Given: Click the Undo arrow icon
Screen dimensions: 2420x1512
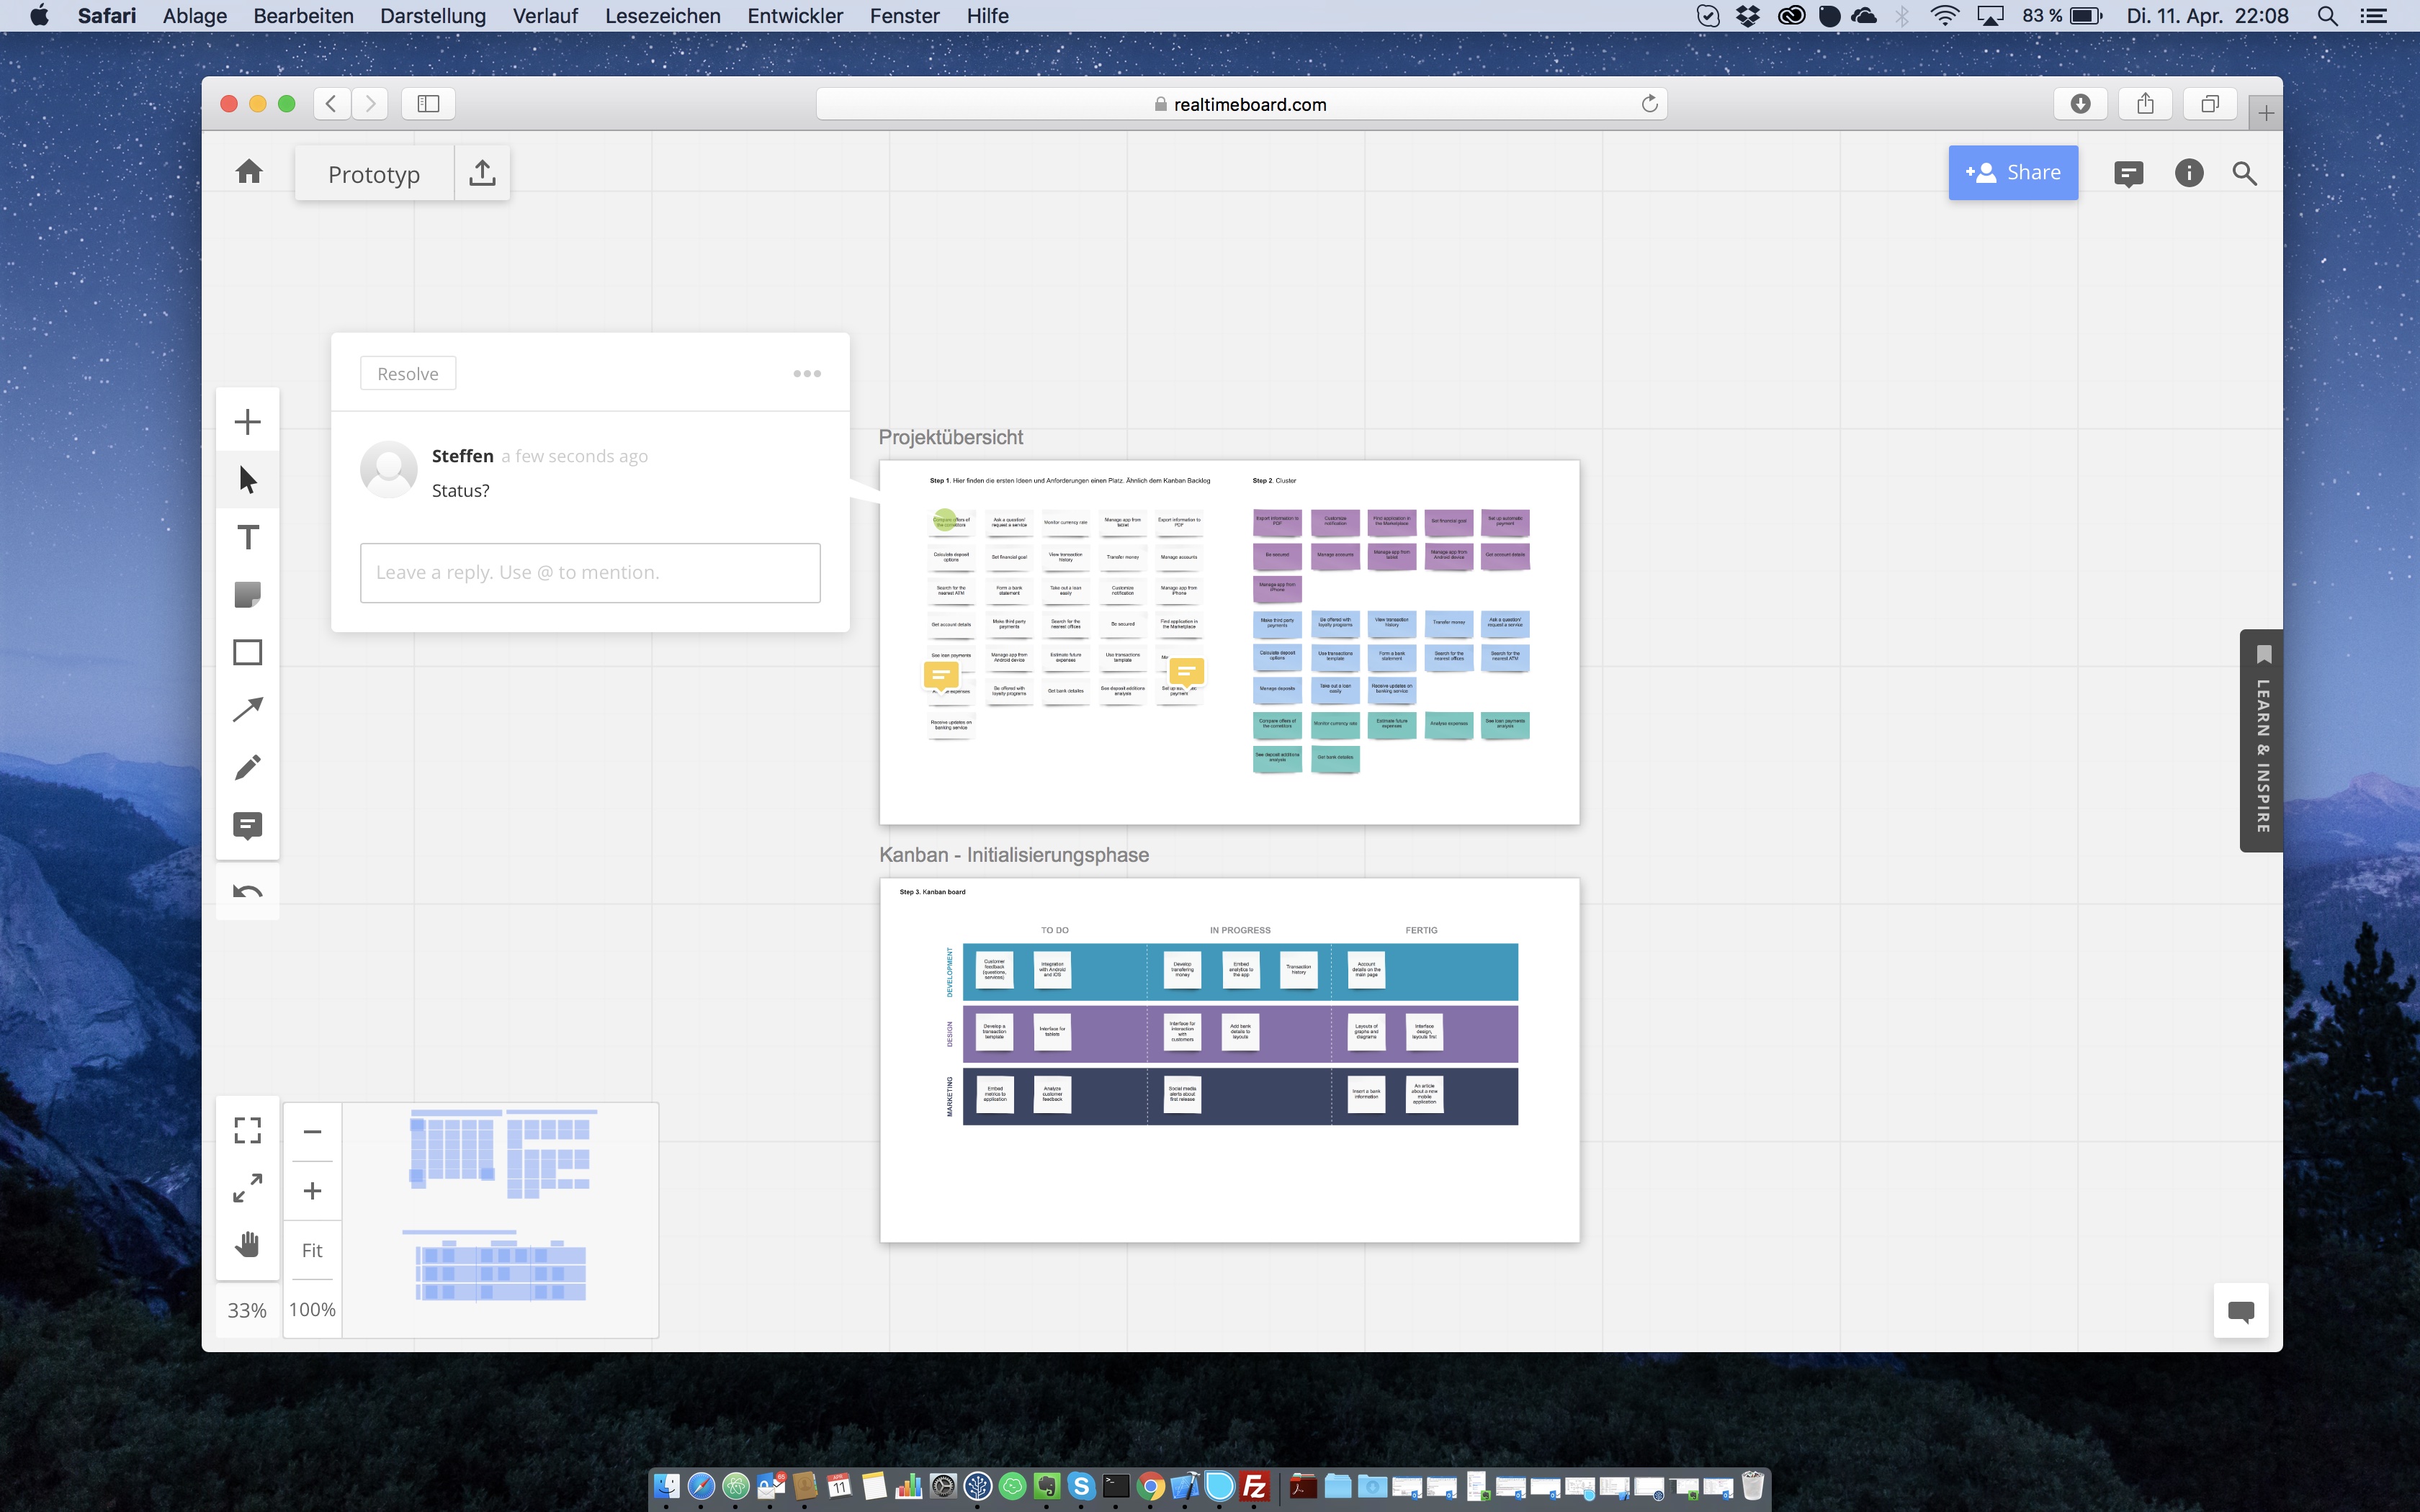Looking at the screenshot, I should pyautogui.click(x=247, y=891).
